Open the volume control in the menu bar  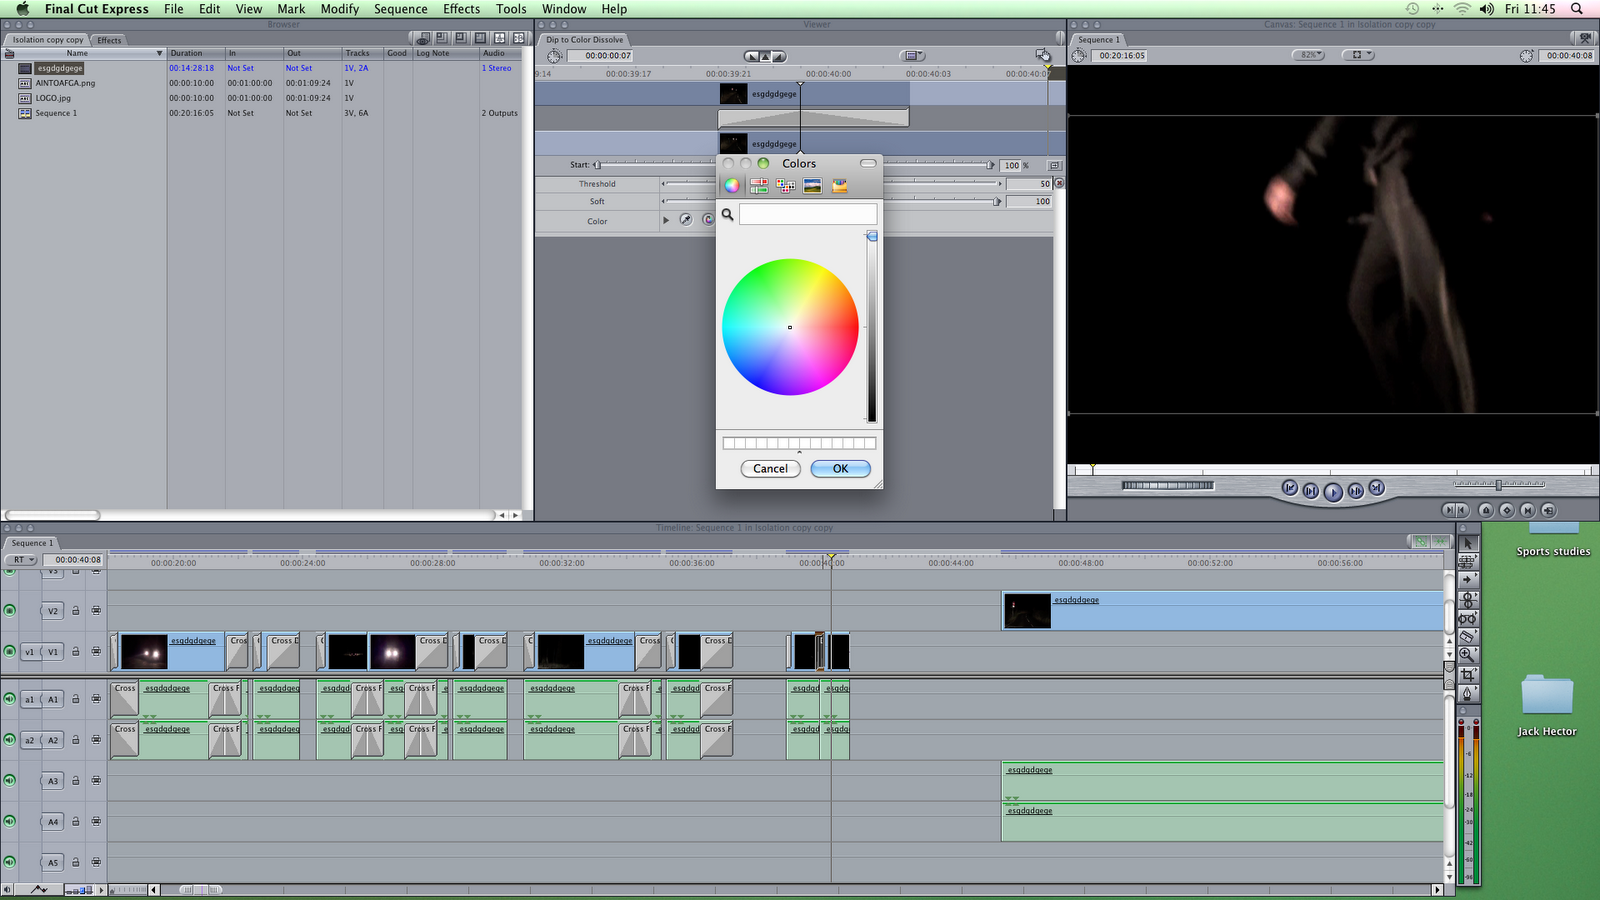[x=1487, y=9]
